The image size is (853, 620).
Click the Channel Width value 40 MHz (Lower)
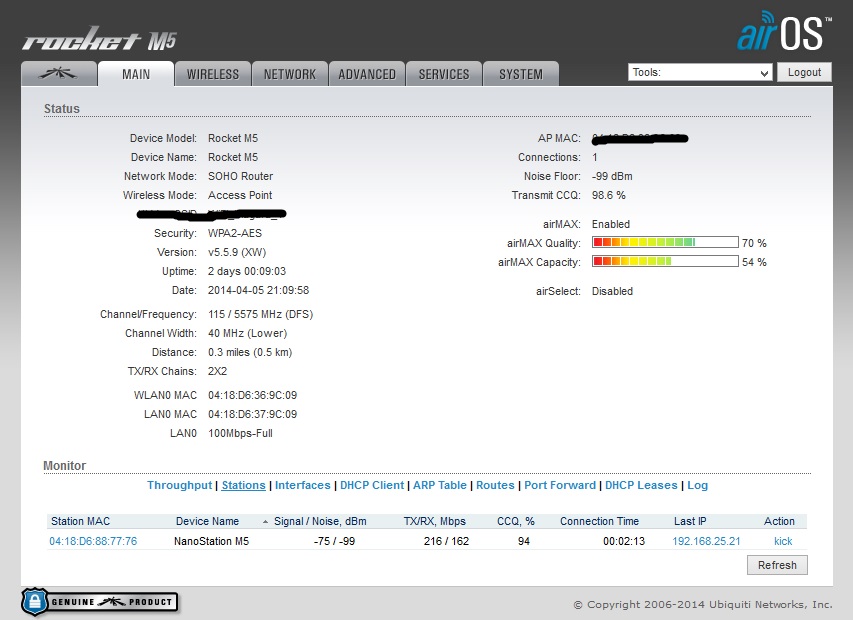(248, 333)
